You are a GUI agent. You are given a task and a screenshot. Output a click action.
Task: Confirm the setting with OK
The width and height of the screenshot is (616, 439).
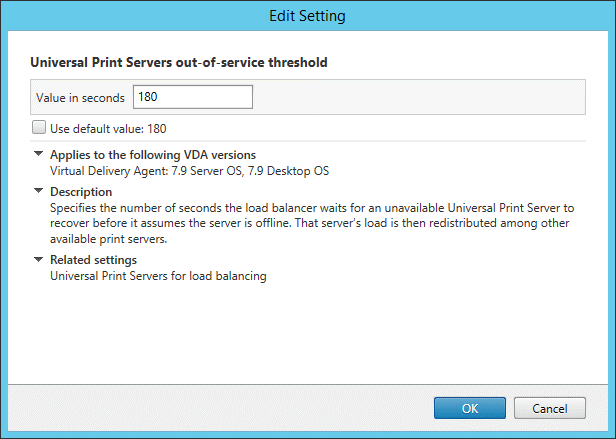[x=470, y=408]
